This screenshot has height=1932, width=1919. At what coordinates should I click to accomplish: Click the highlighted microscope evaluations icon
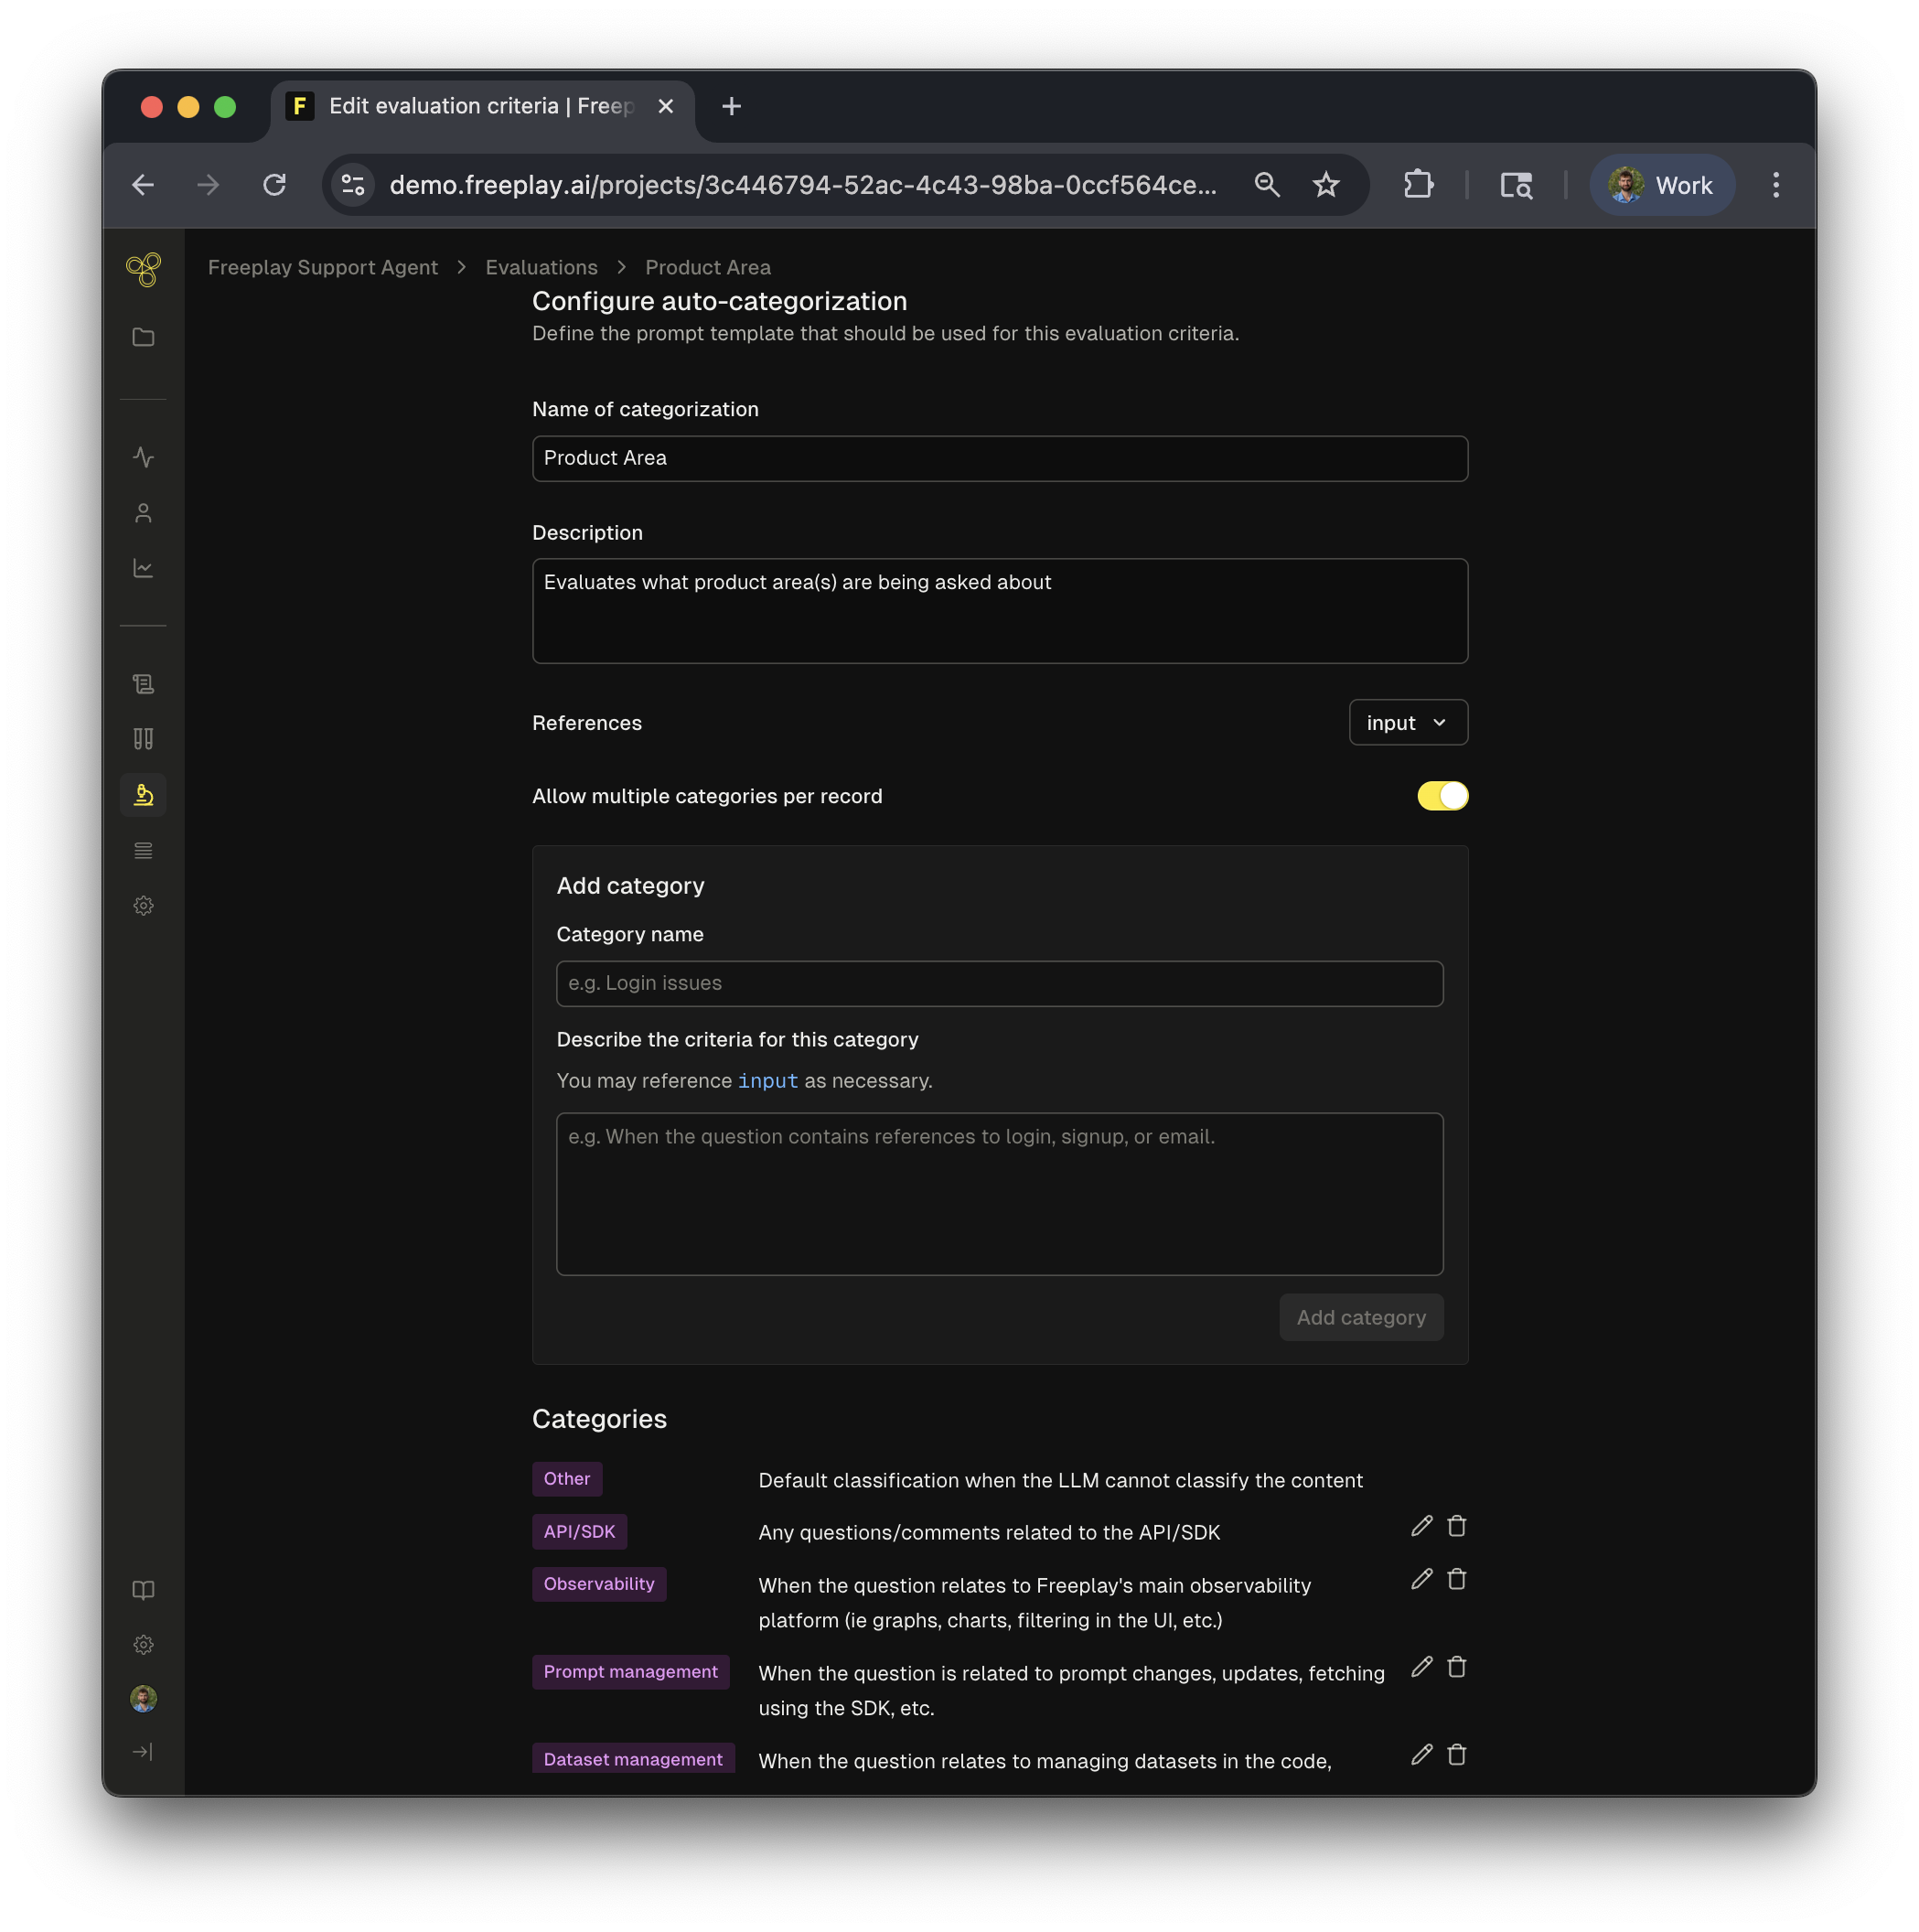[143, 795]
